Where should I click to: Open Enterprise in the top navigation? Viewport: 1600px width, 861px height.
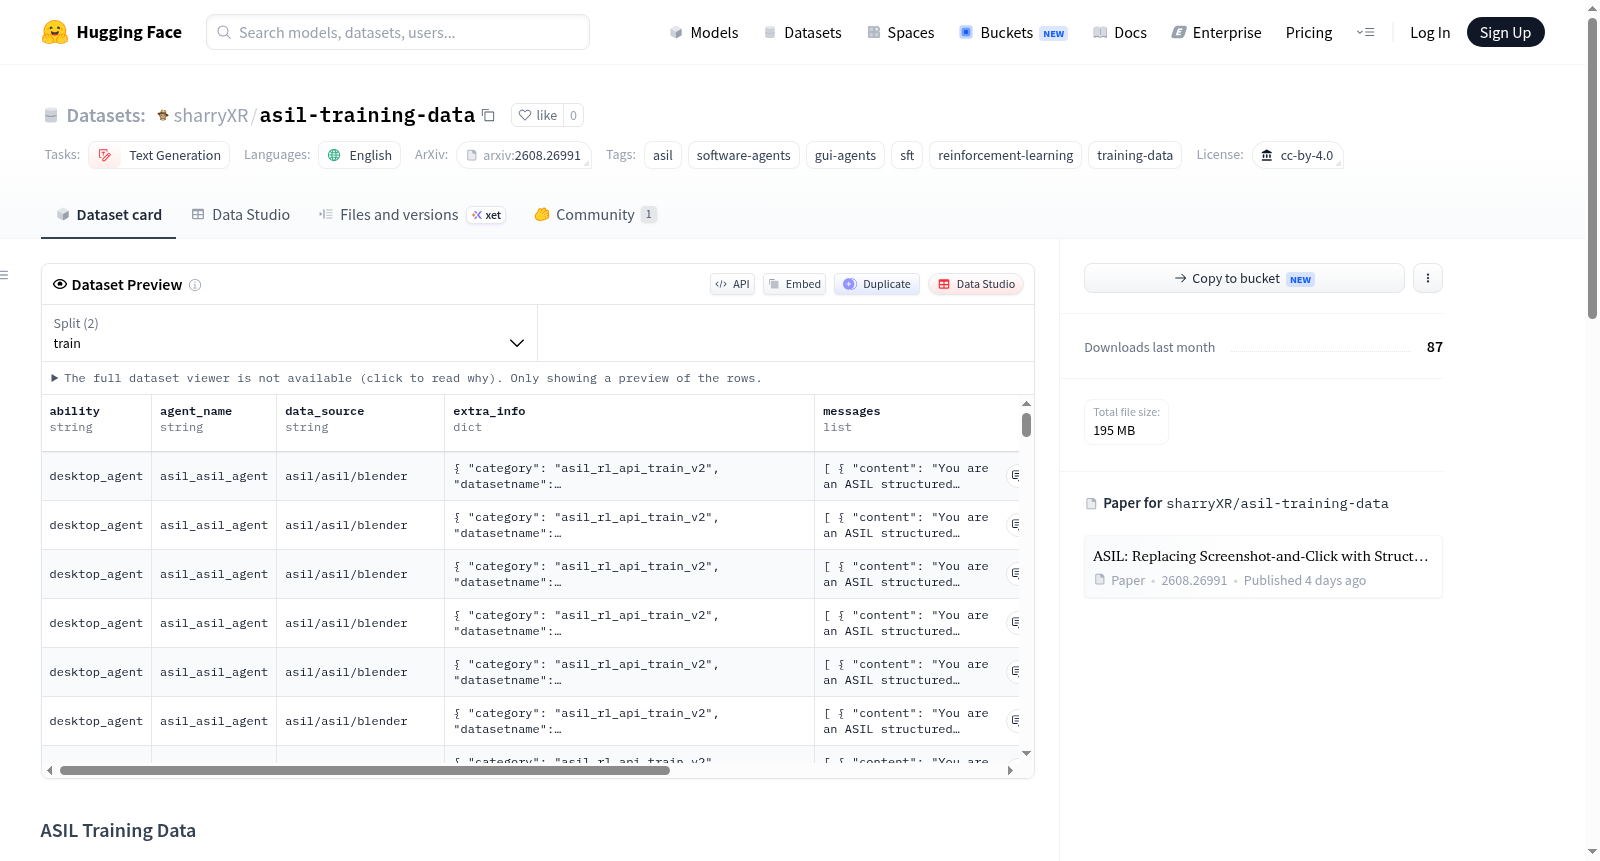point(1216,32)
